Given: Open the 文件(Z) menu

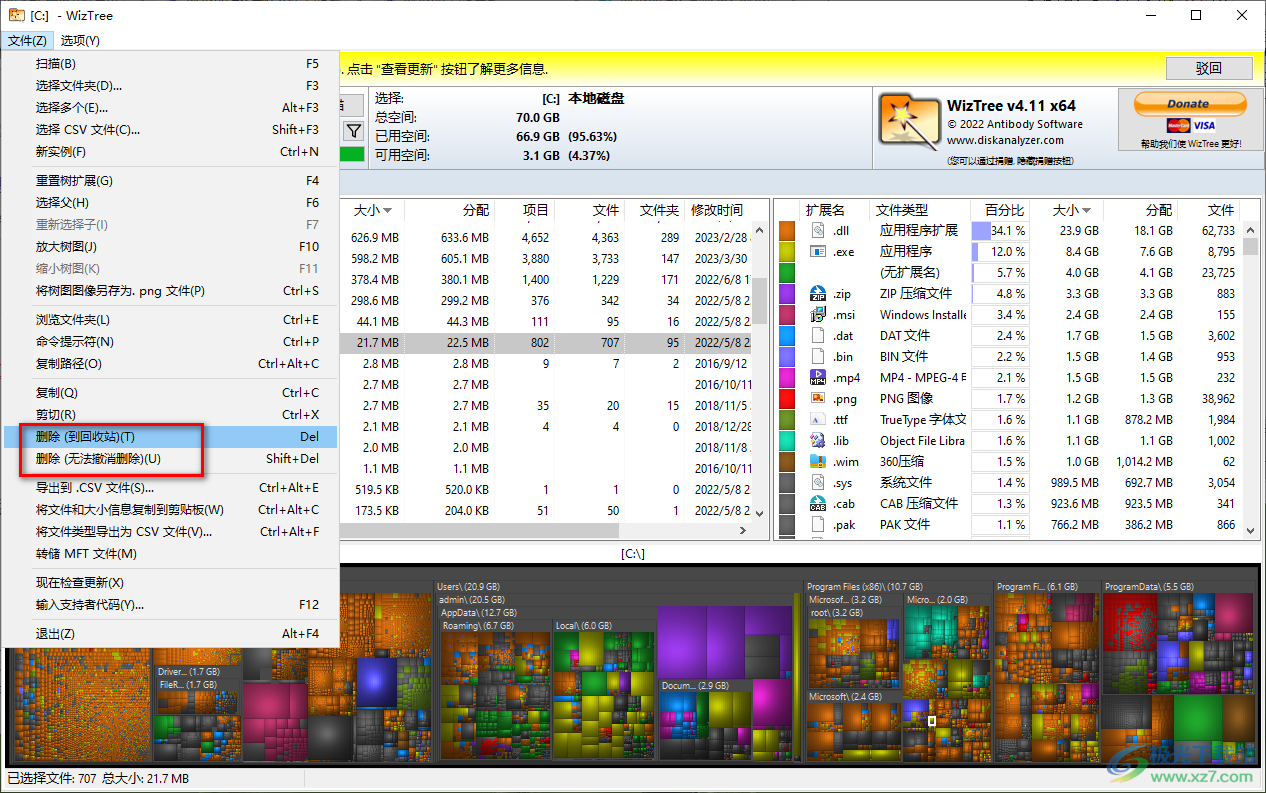Looking at the screenshot, I should point(27,40).
